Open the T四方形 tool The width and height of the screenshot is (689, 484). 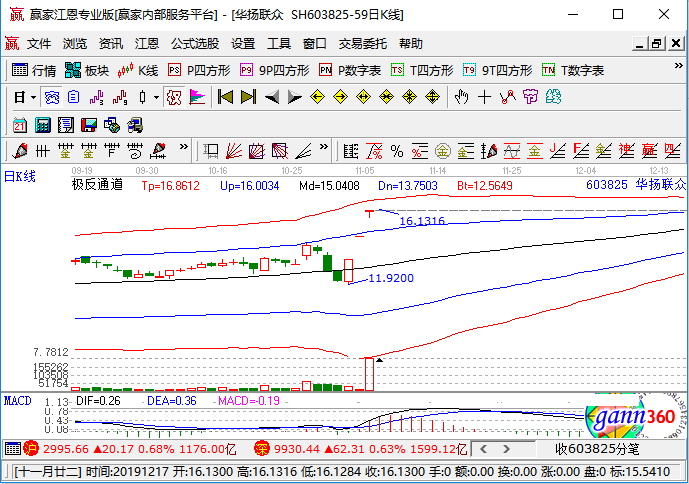[x=422, y=70]
